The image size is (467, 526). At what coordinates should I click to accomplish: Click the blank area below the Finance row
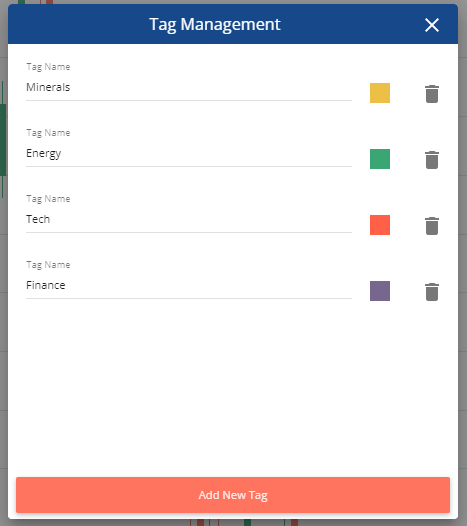(233, 386)
